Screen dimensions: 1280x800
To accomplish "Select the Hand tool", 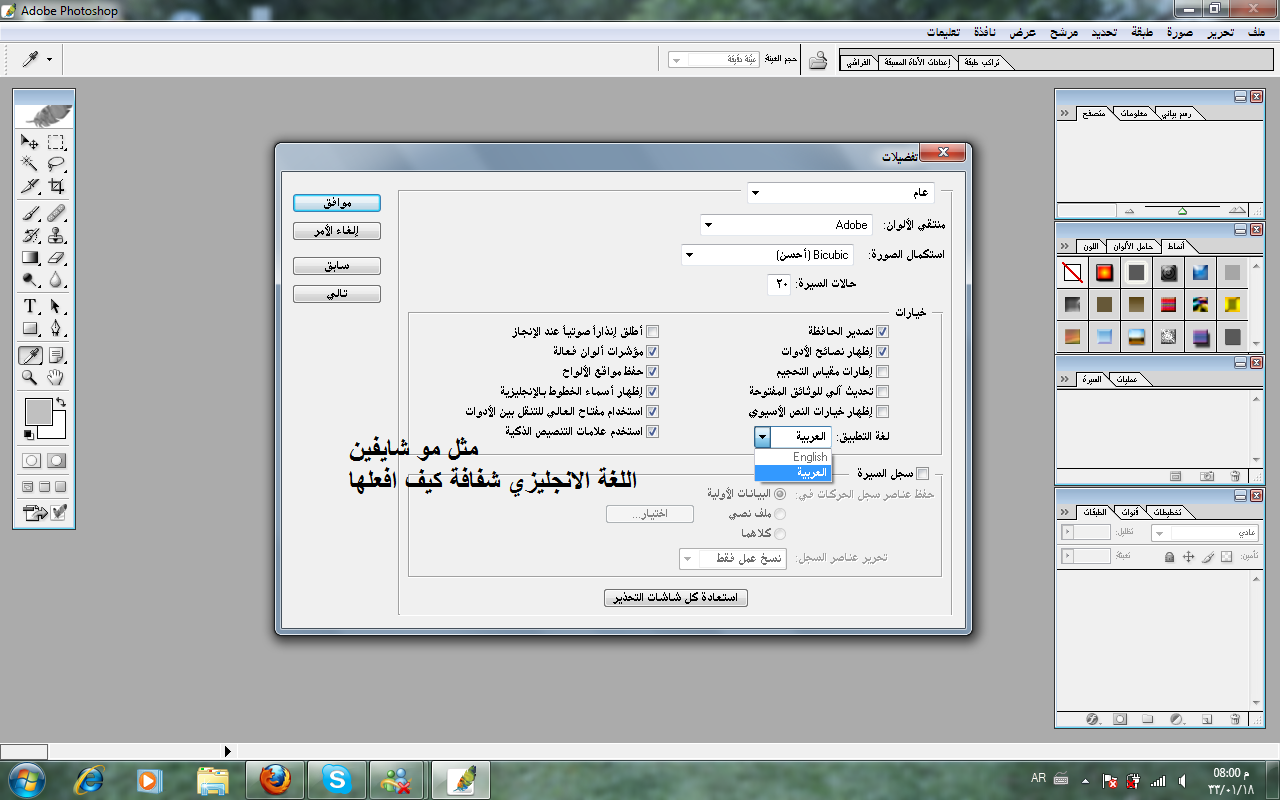I will 56,377.
